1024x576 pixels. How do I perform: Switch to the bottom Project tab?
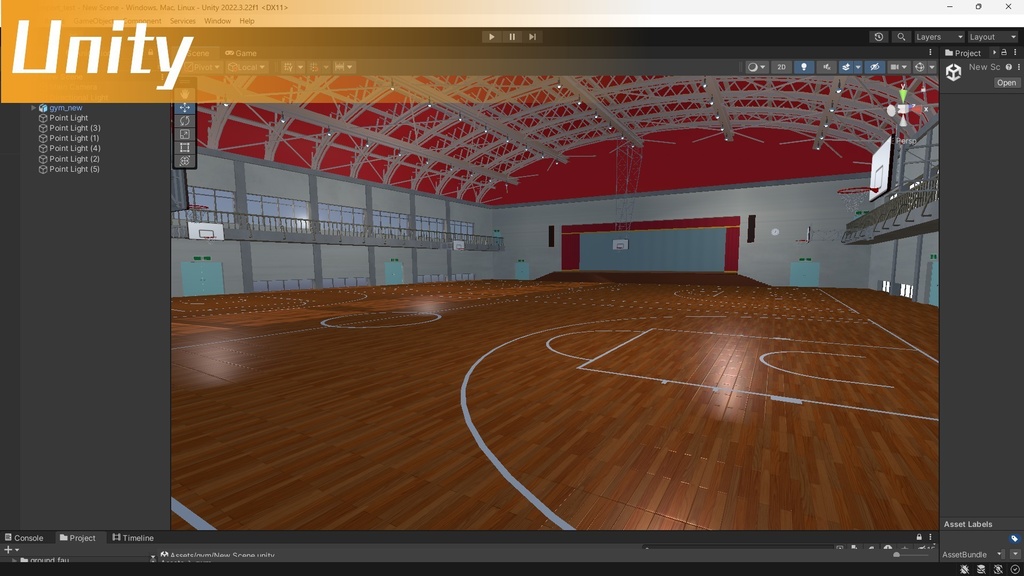point(77,537)
